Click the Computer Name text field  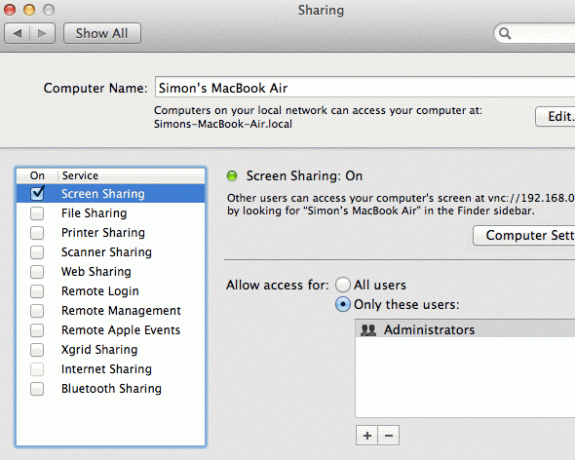[x=365, y=87]
